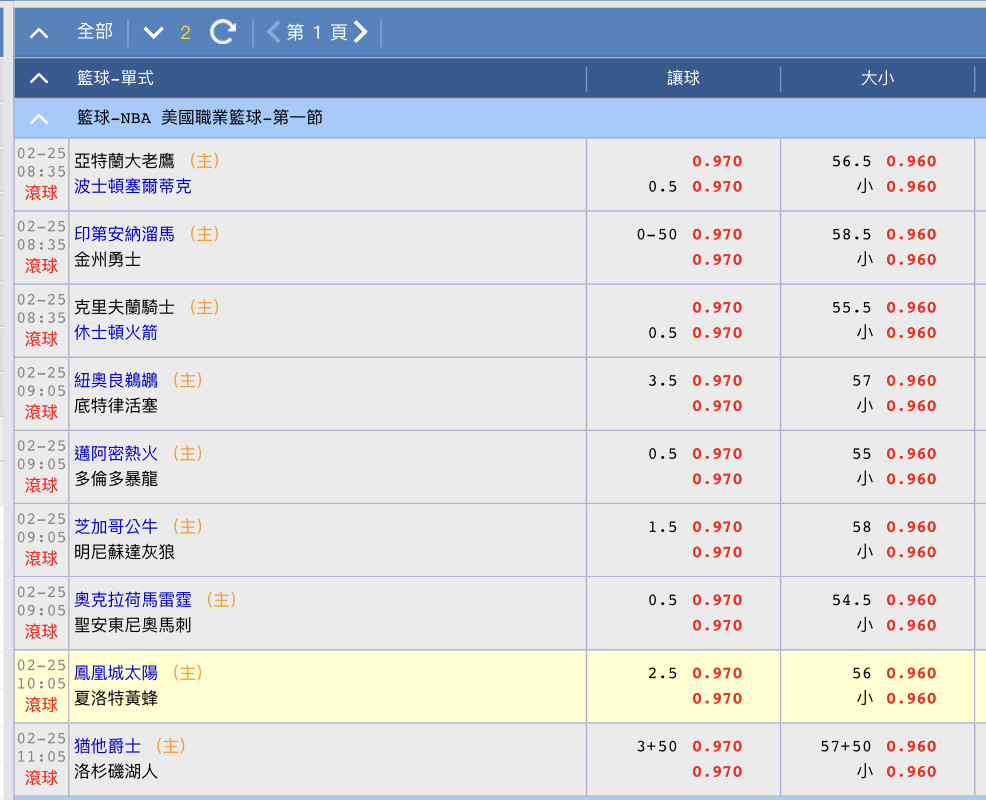Pick 亞特蘭大老鷹 handicap odds 0.970
986x800 pixels.
tap(717, 162)
